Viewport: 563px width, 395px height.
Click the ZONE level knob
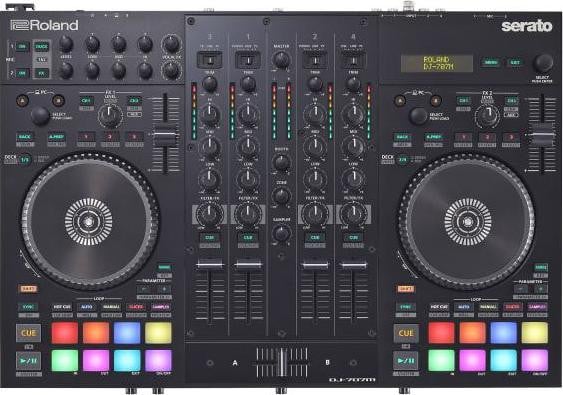click(x=281, y=196)
